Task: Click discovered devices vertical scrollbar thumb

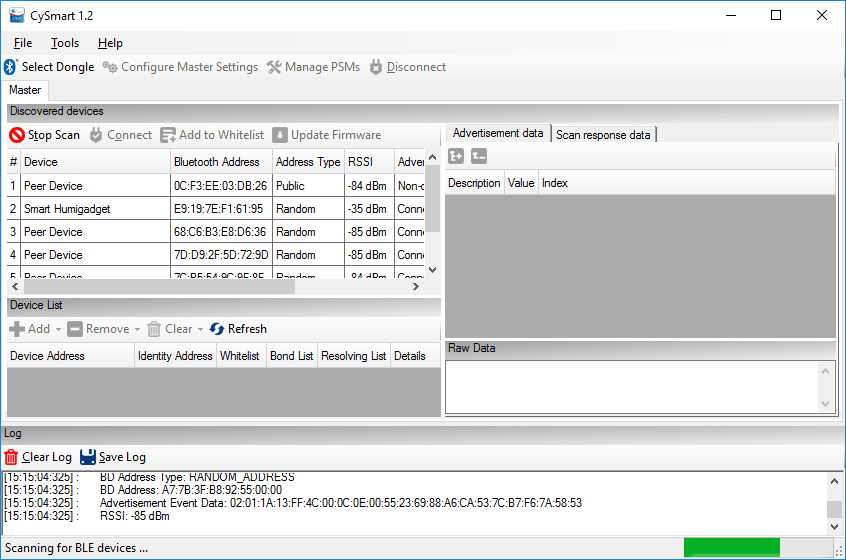Action: pos(432,200)
